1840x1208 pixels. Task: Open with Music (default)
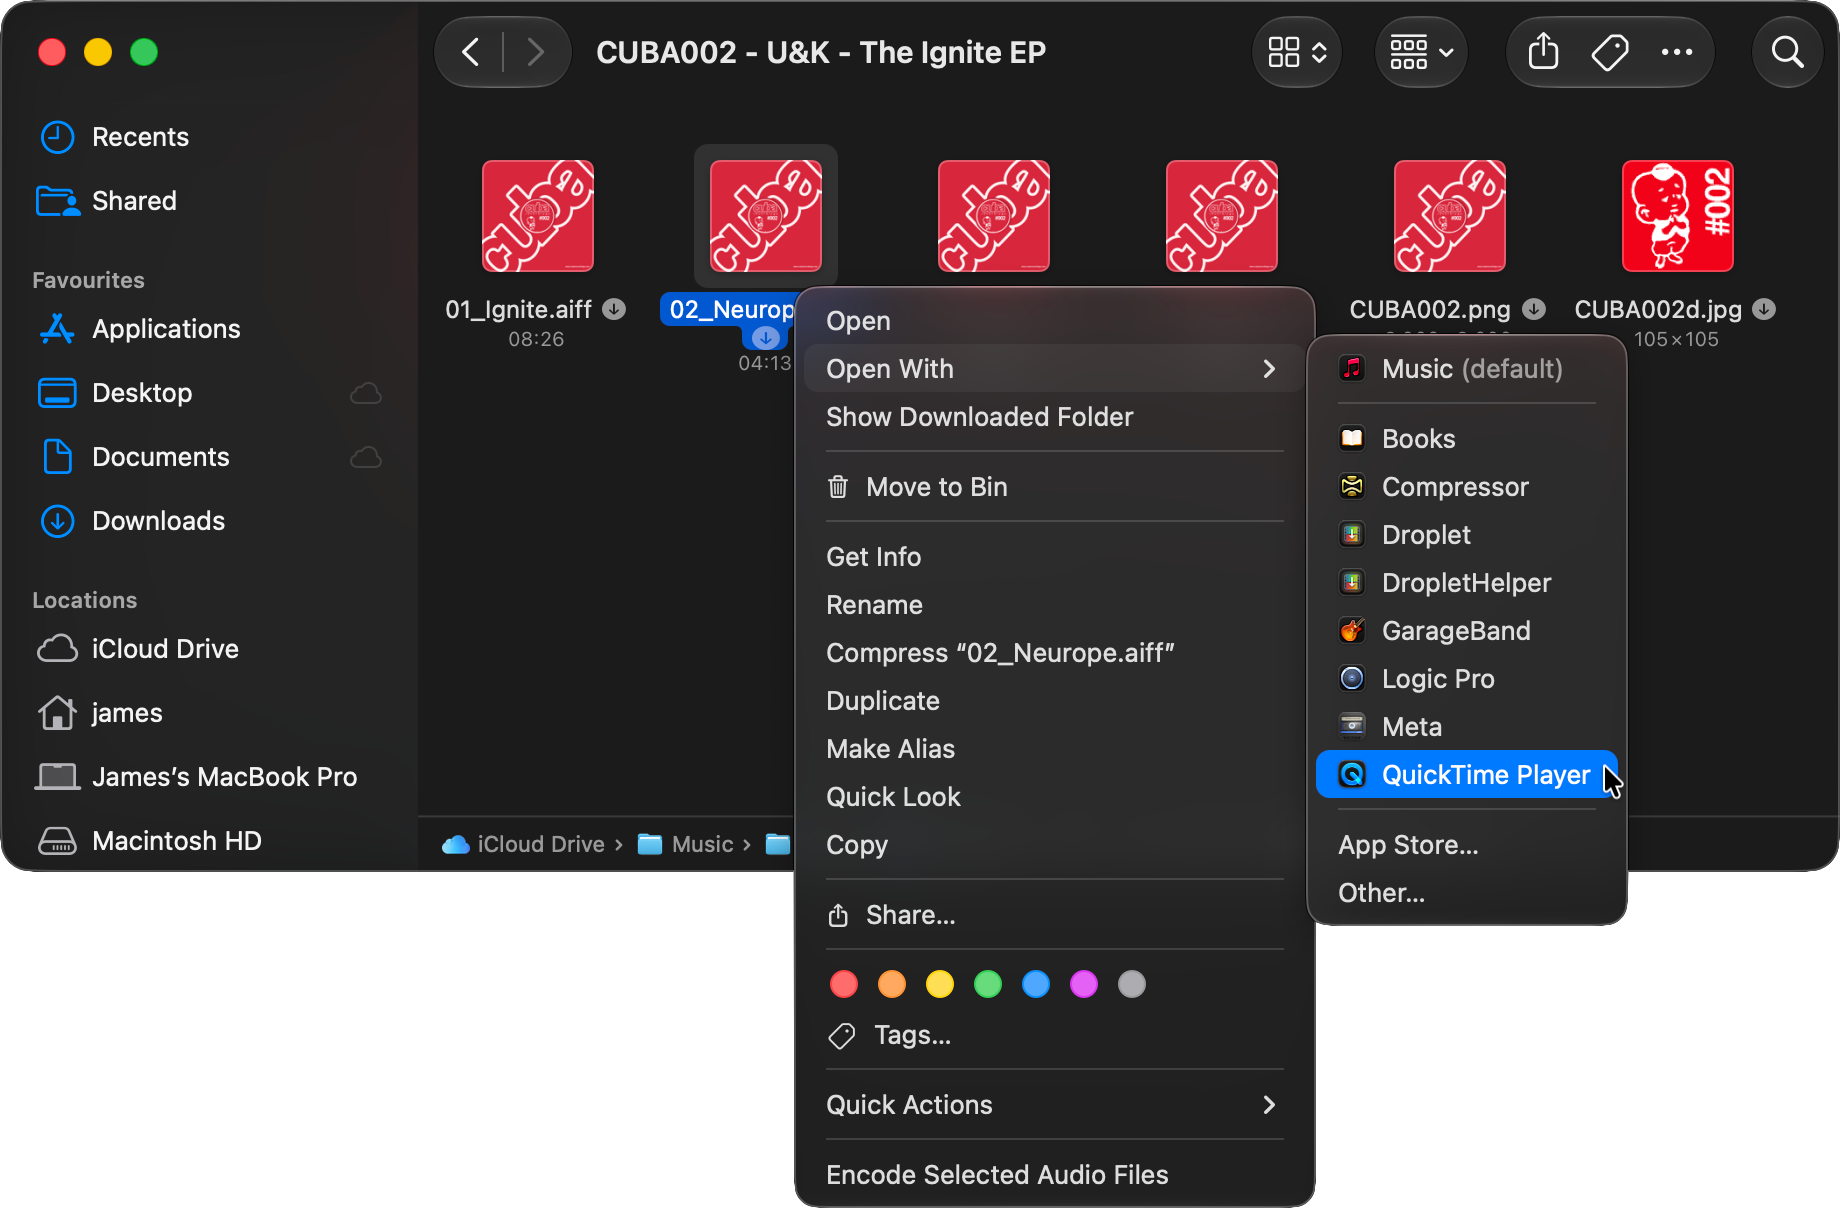point(1467,369)
